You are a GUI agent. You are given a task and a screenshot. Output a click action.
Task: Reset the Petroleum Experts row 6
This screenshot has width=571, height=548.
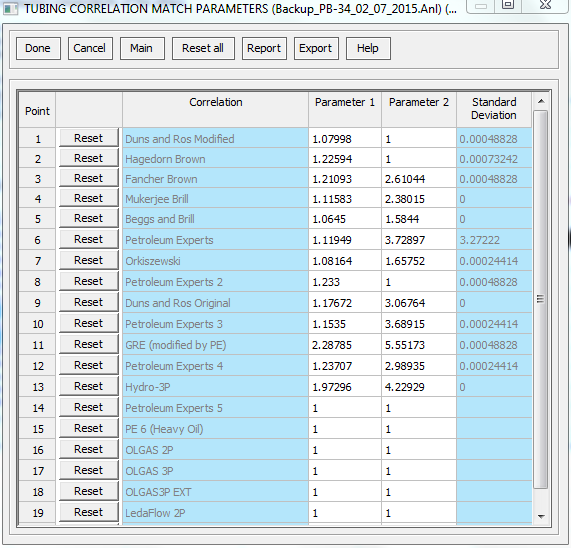[x=89, y=239]
